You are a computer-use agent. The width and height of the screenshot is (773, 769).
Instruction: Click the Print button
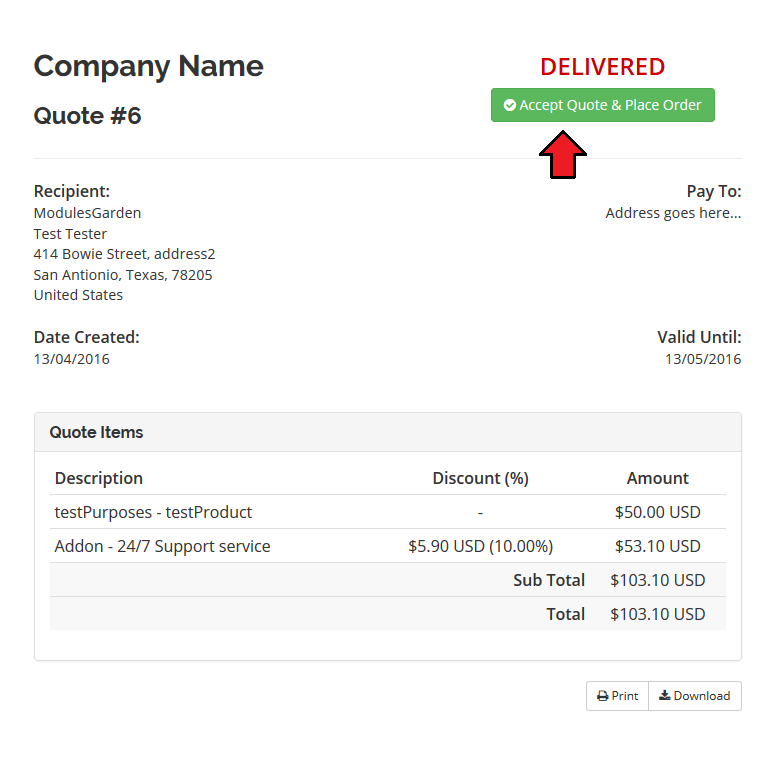(617, 696)
